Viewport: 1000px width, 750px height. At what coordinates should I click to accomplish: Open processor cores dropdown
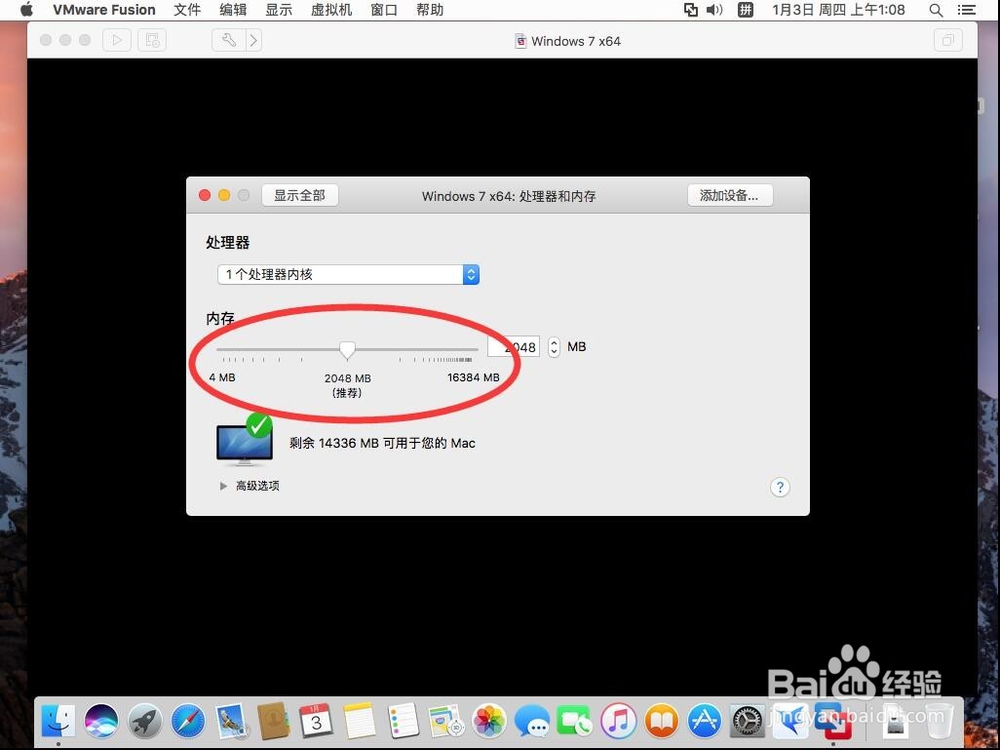coord(348,275)
